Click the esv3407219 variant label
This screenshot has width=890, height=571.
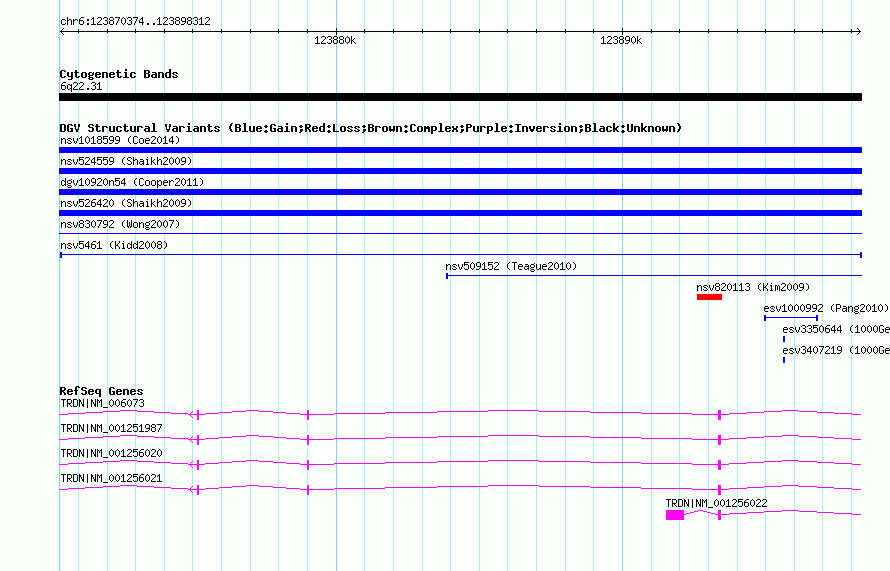[836, 350]
